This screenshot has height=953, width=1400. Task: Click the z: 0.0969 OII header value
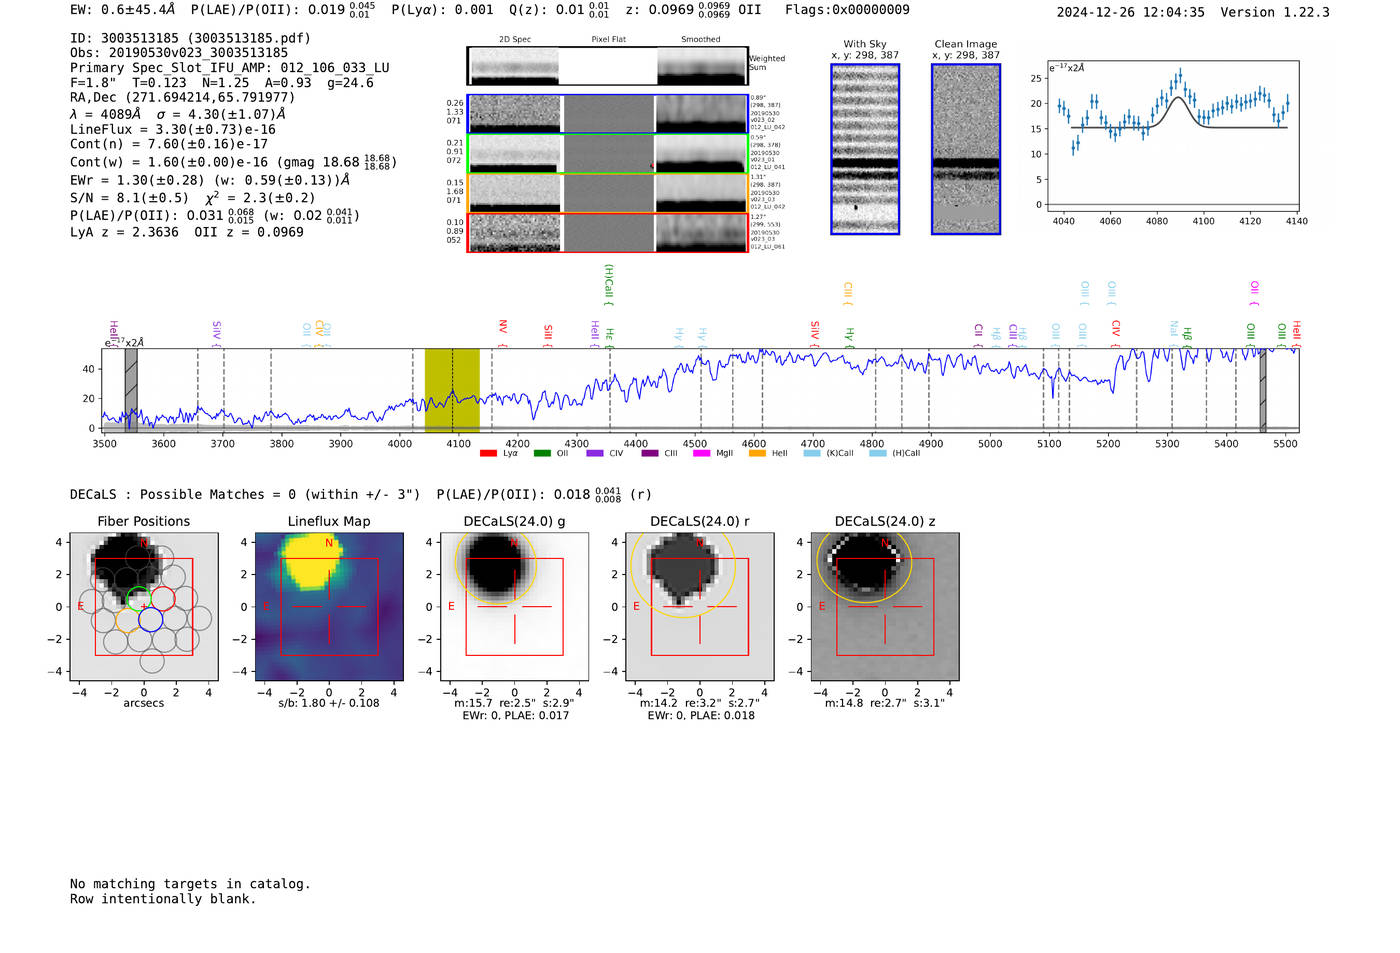tap(693, 10)
